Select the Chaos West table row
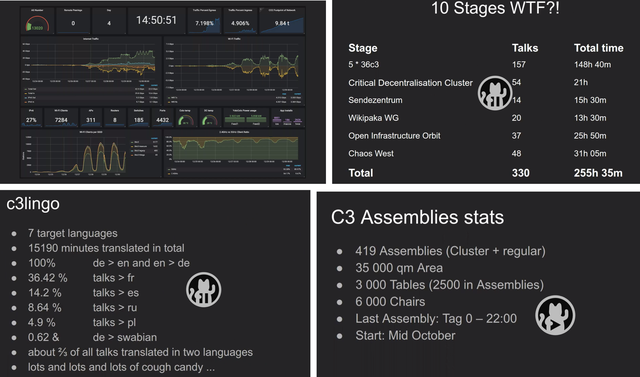This screenshot has height=377, width=640. tap(485, 153)
